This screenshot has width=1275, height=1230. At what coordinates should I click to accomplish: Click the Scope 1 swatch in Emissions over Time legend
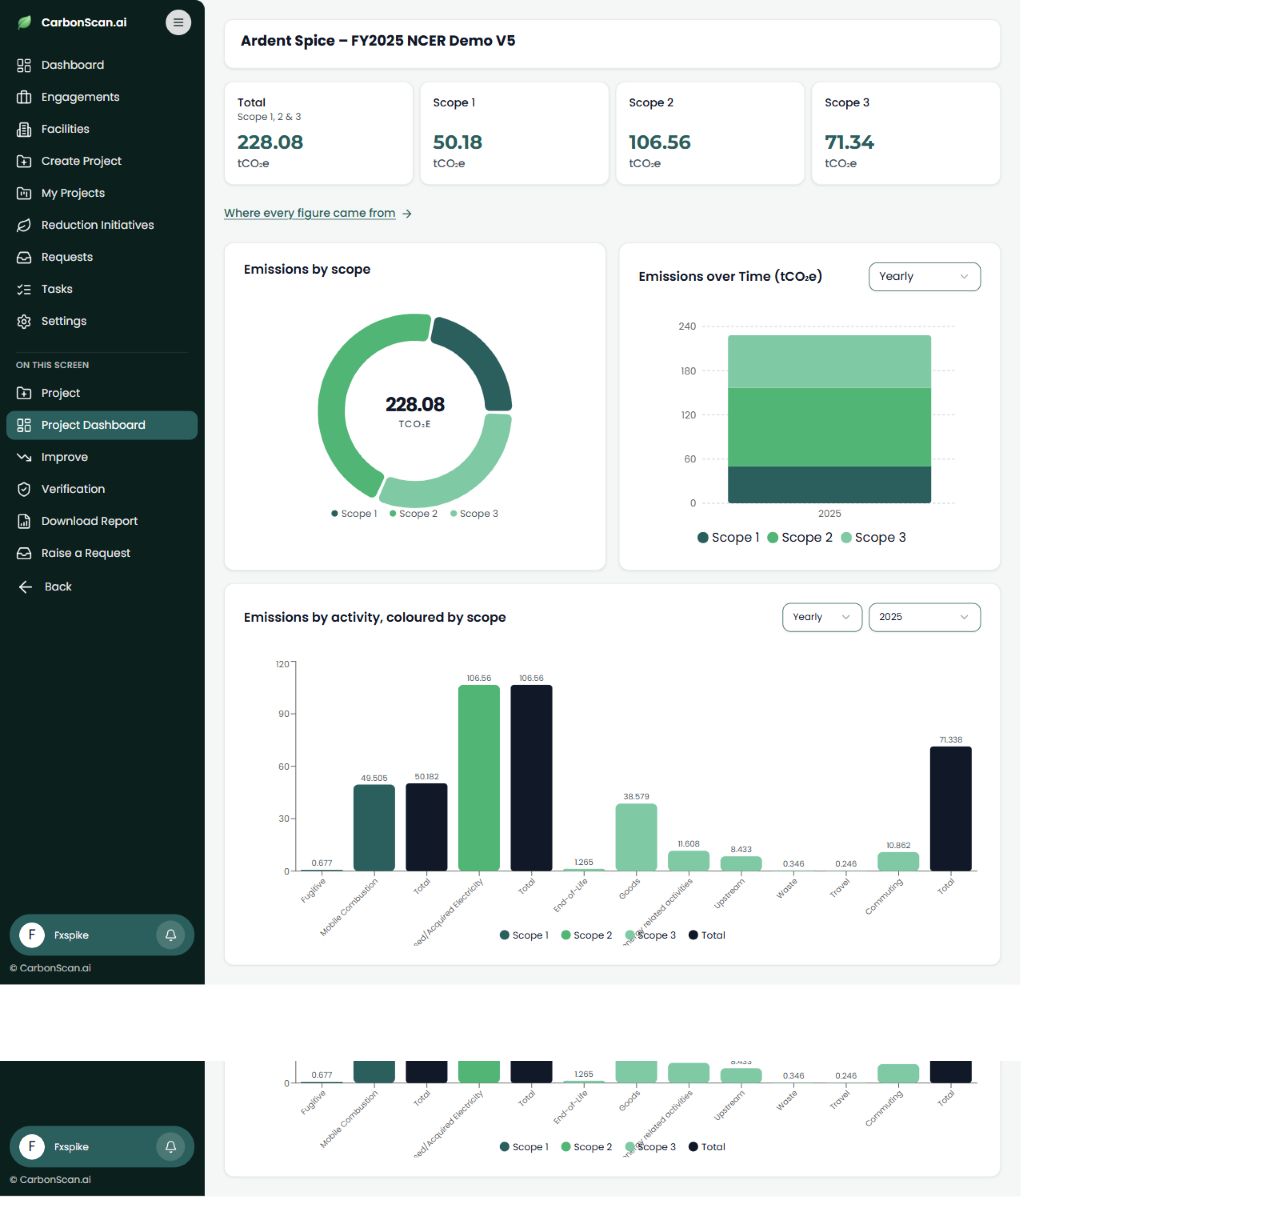[703, 538]
